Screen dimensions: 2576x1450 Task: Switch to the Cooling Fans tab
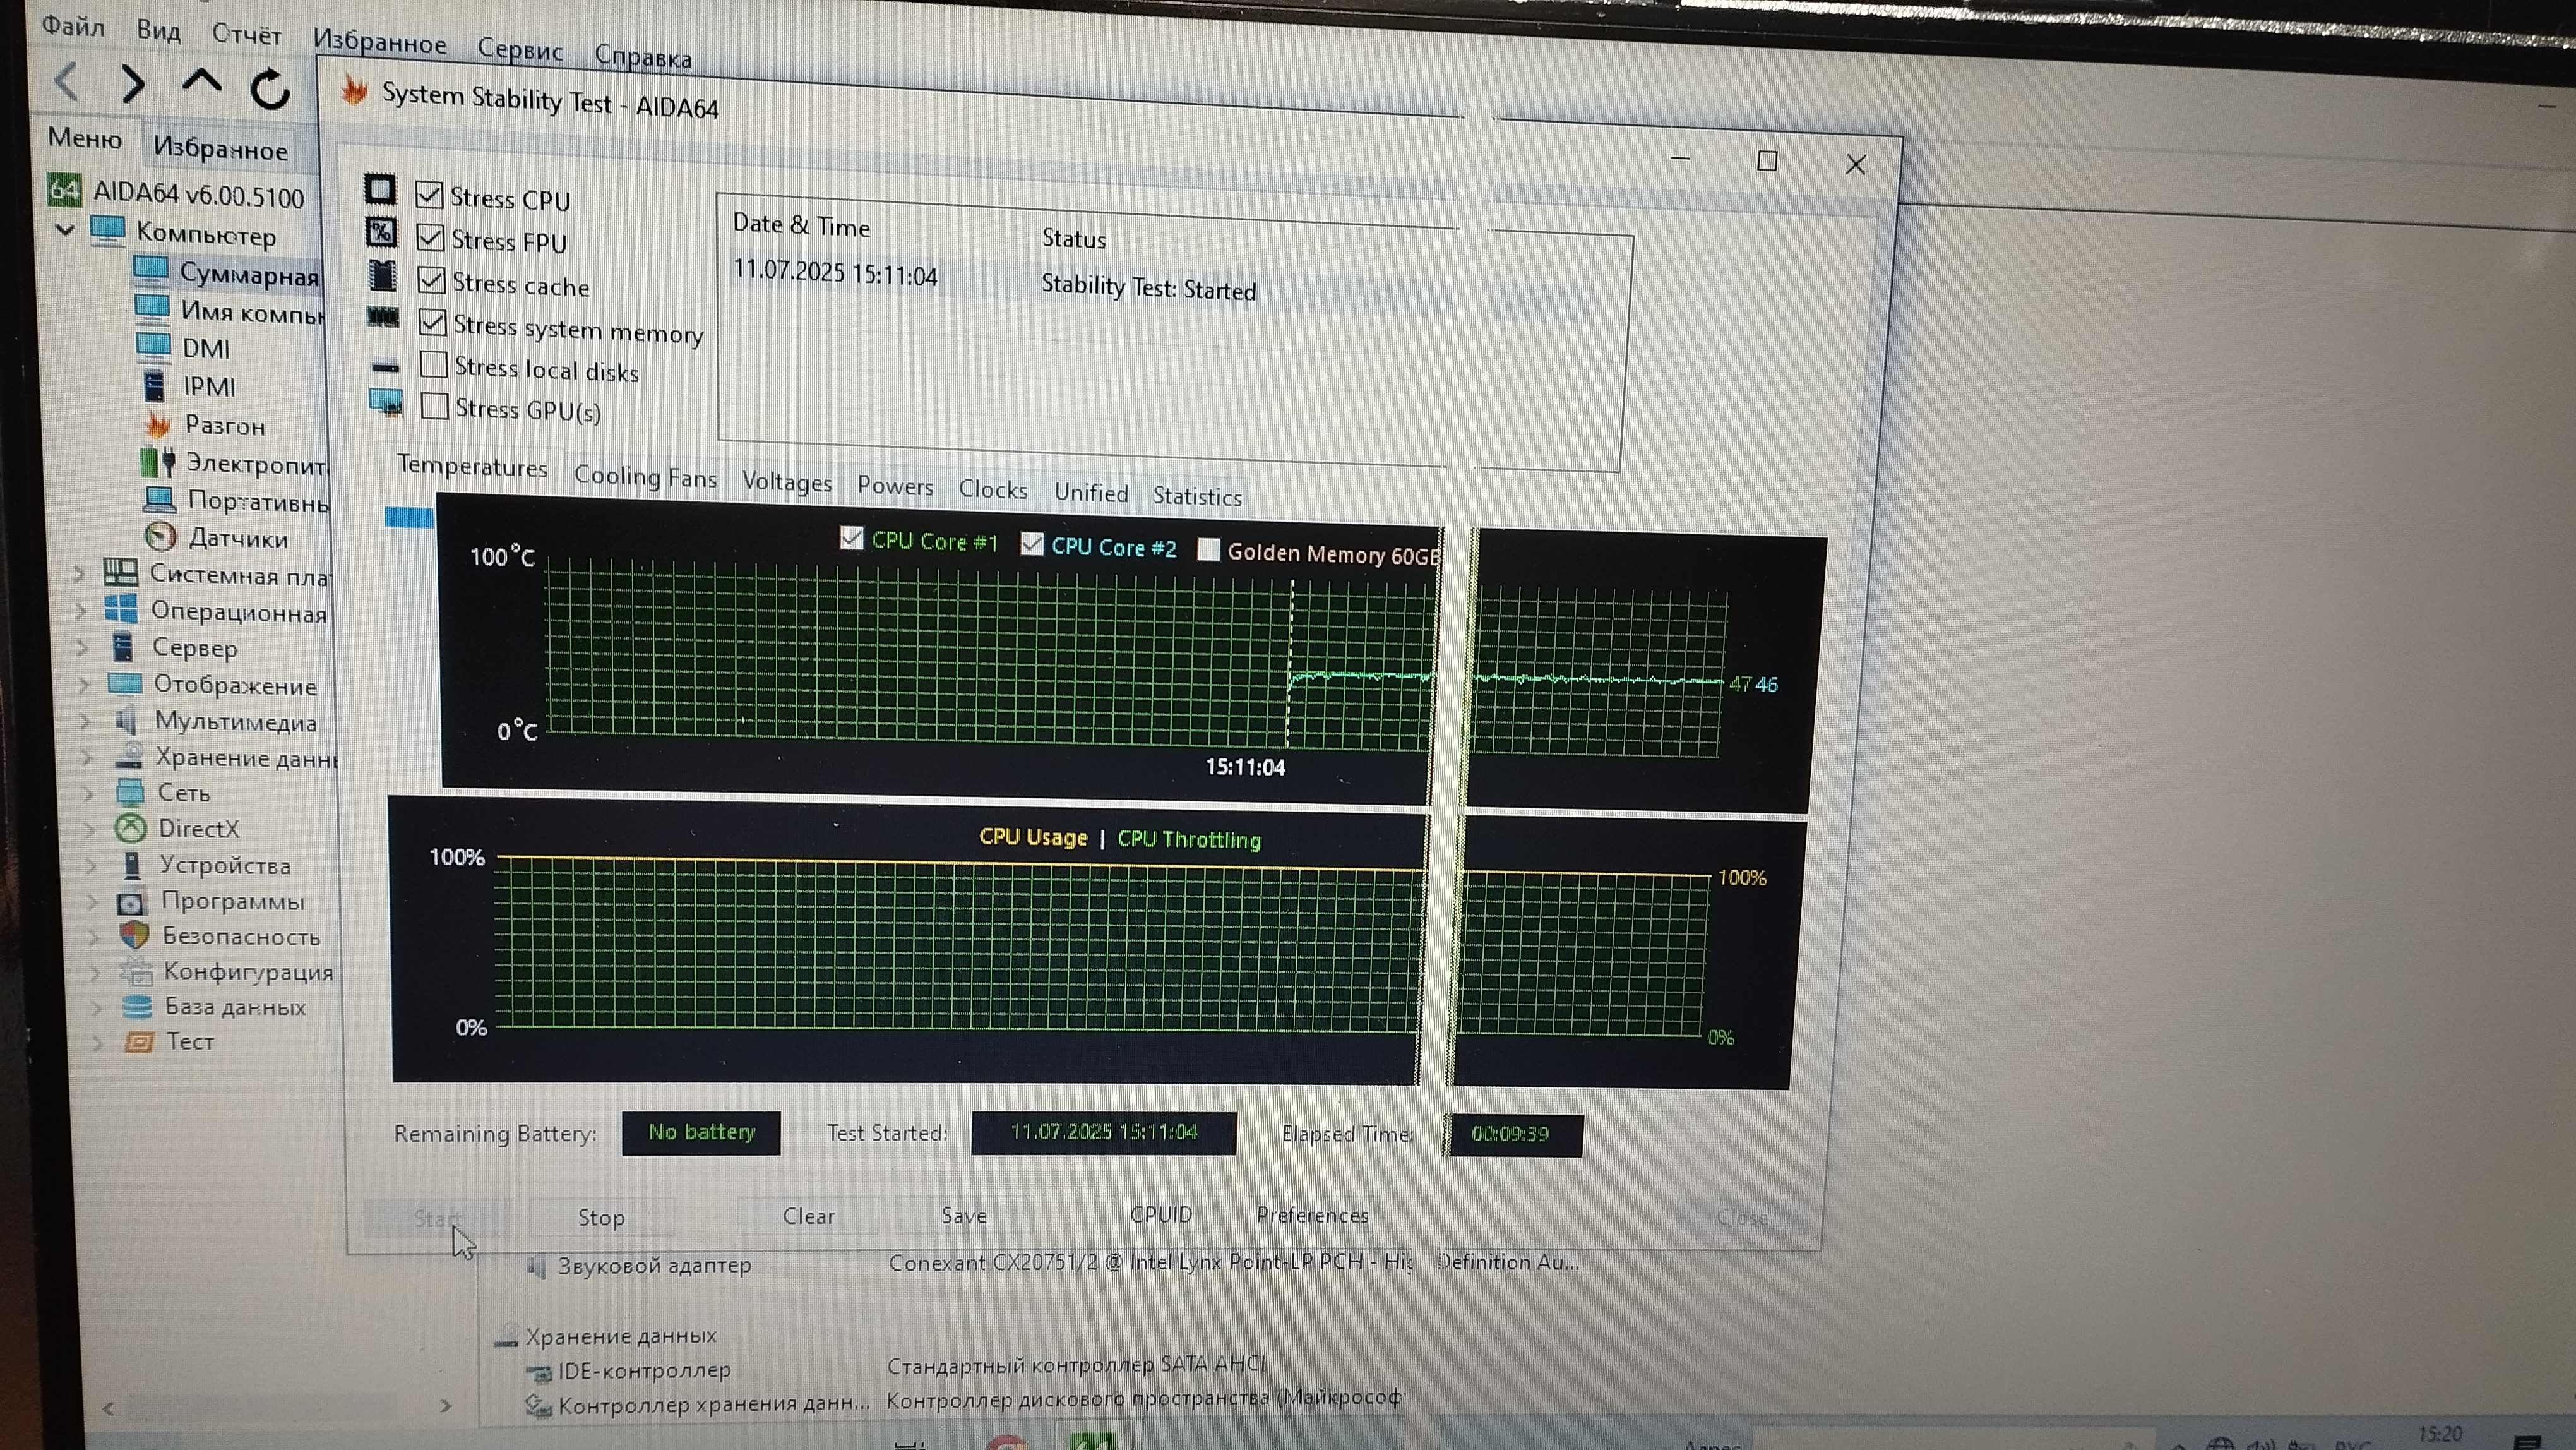point(645,477)
